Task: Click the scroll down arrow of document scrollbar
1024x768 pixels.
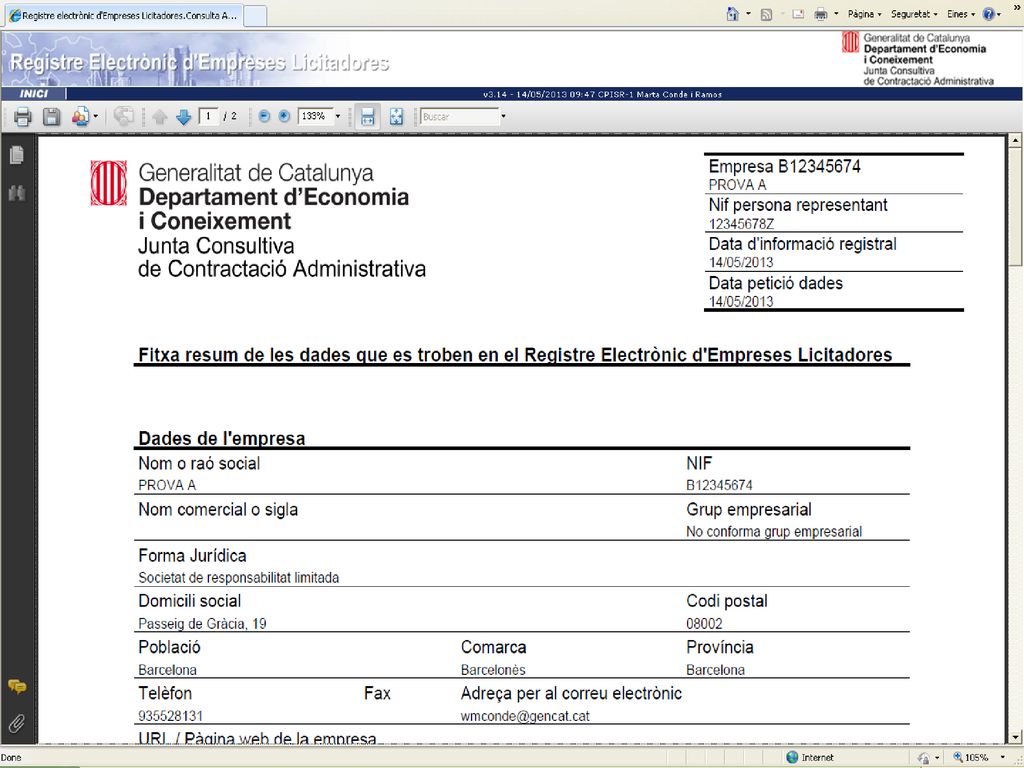Action: [1015, 737]
